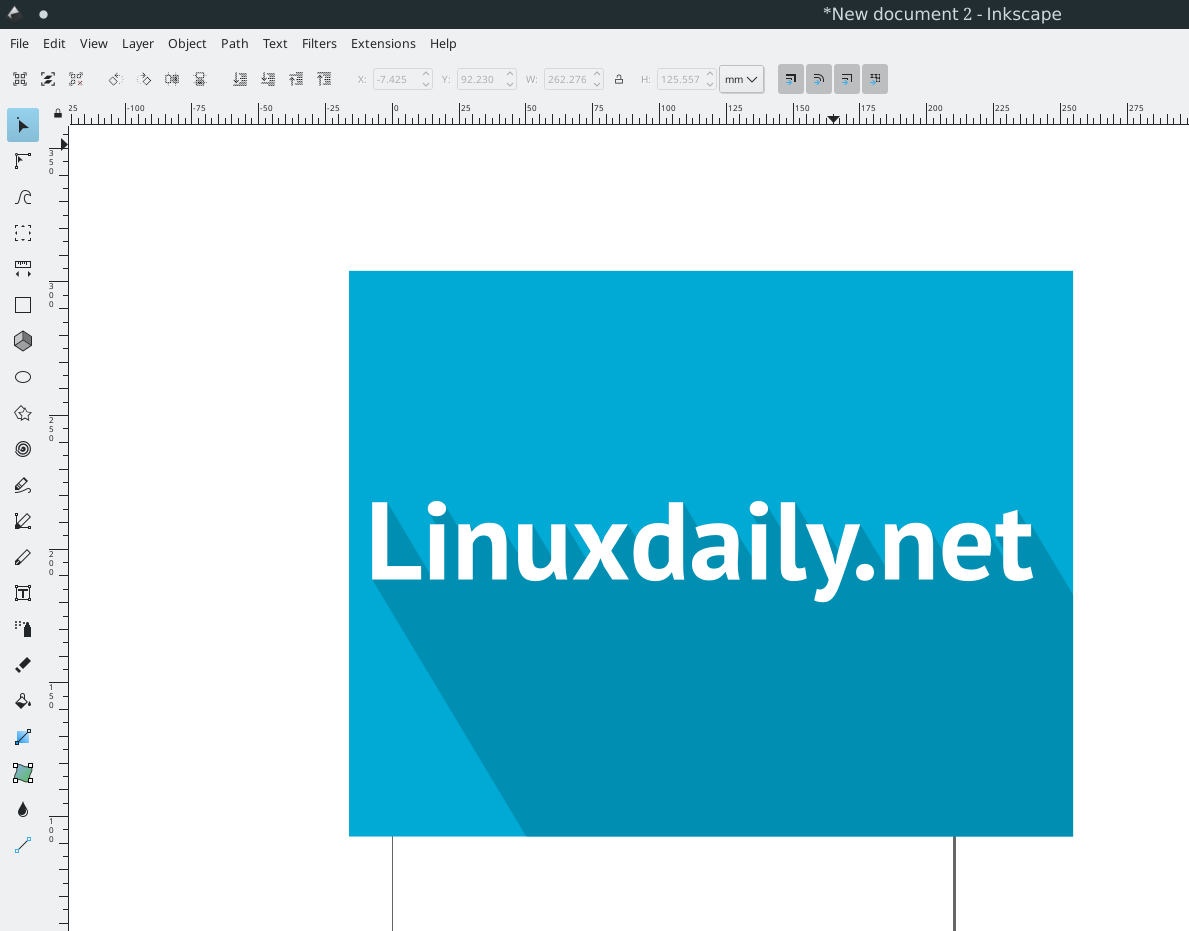The image size is (1189, 931).
Task: Select the Paint bucket fill tool
Action: click(22, 701)
